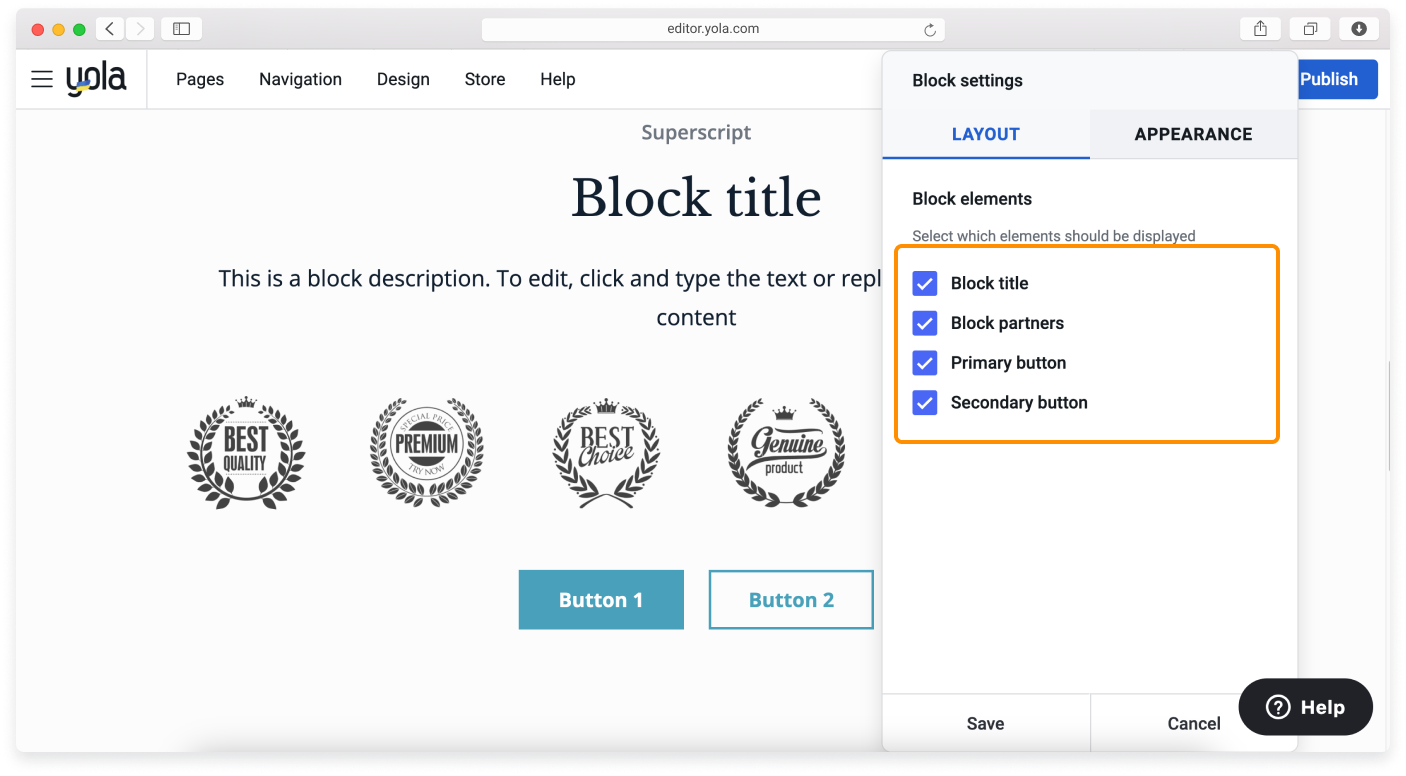Image resolution: width=1406 pixels, height=776 pixels.
Task: Click the Help question mark icon
Action: [x=1277, y=707]
